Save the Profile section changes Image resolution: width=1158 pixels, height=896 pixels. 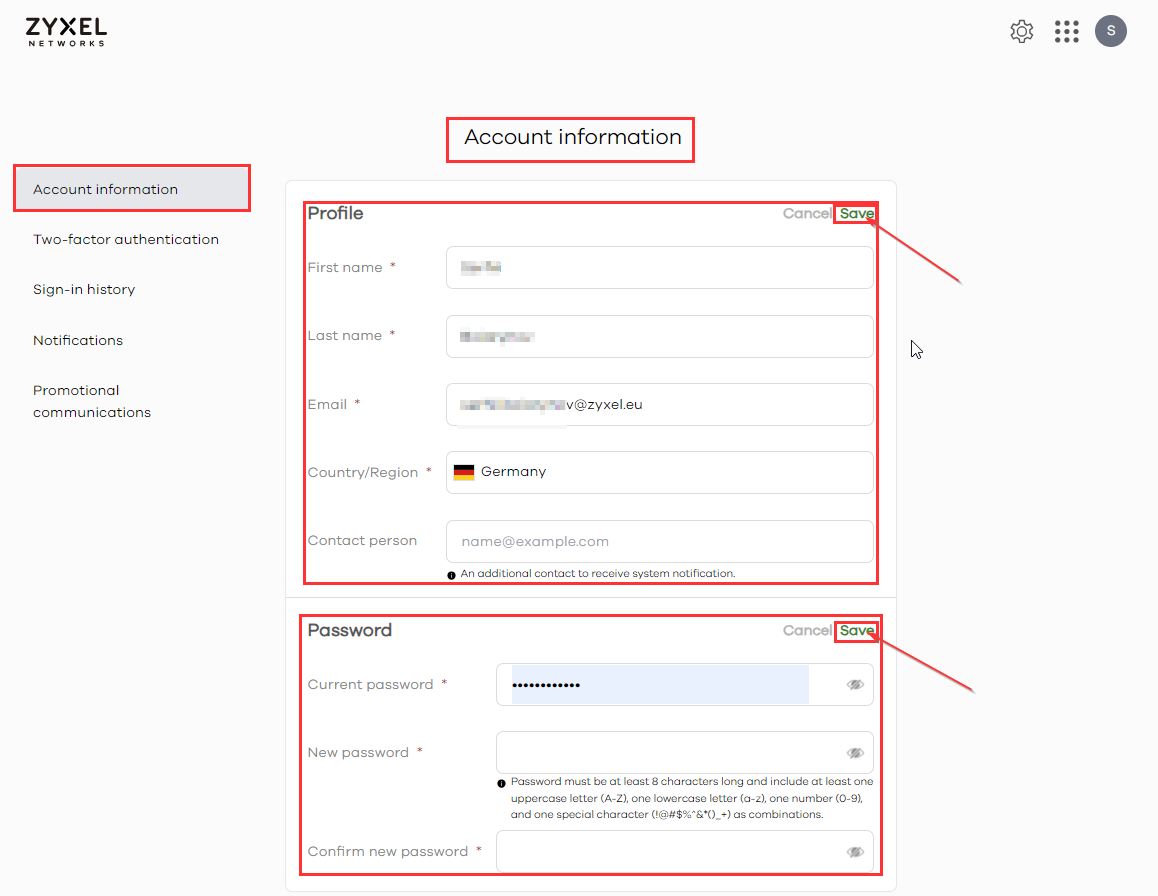(x=856, y=213)
